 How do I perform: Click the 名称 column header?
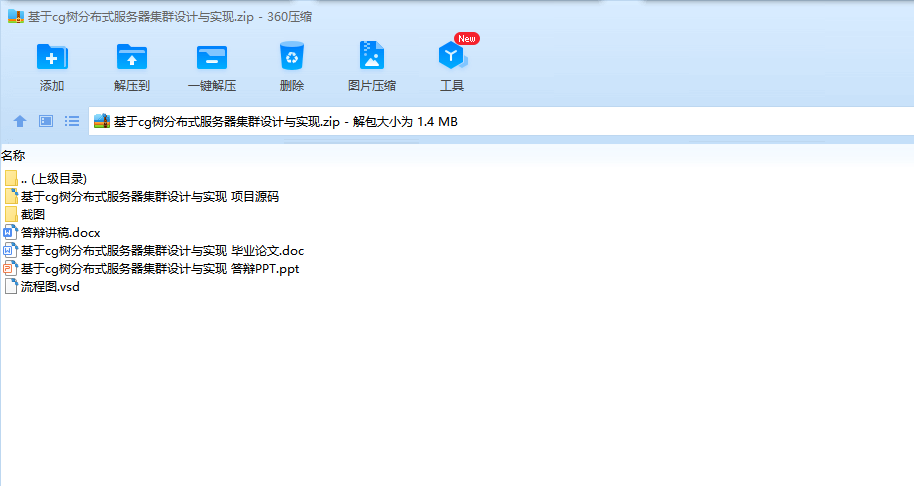tap(13, 156)
